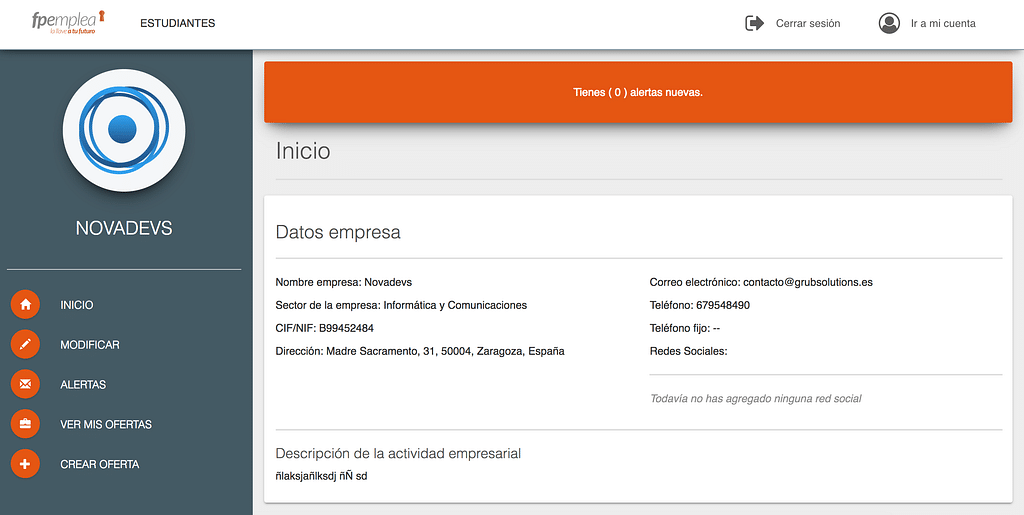The image size is (1024, 515).
Task: Select the Cerrar sesión text link
Action: click(x=807, y=23)
